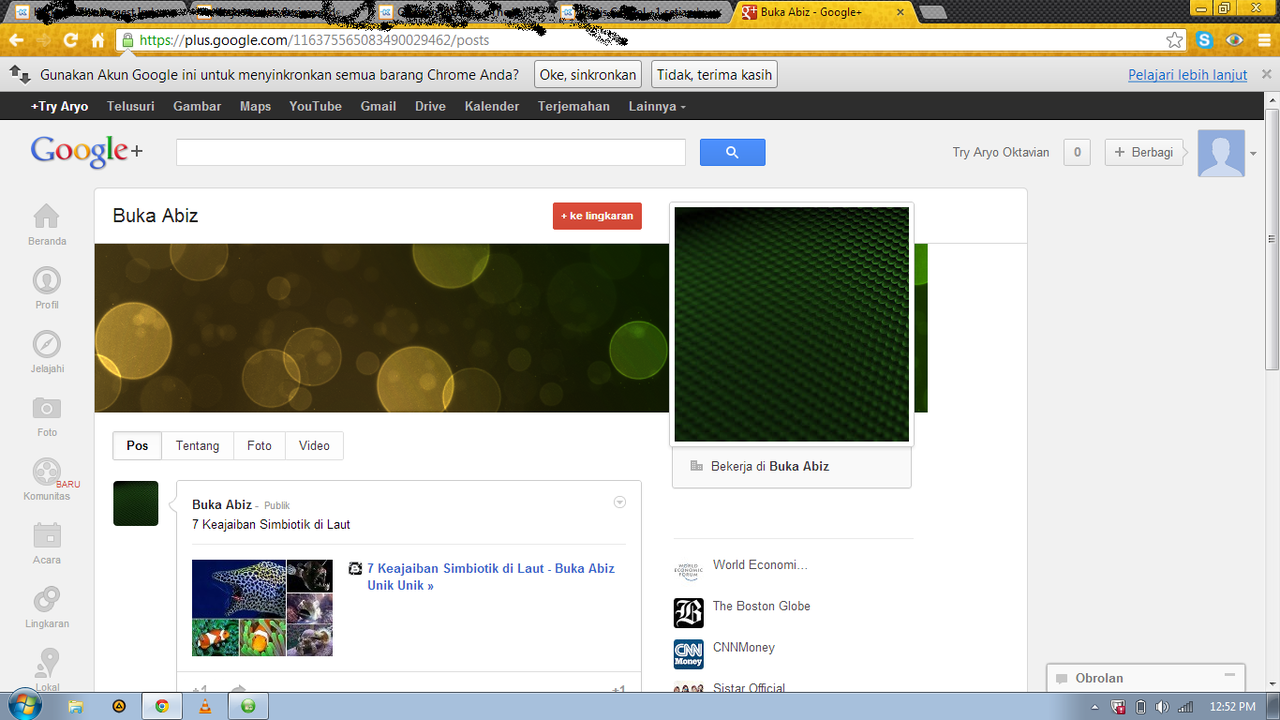Click the user avatar picture

1221,153
